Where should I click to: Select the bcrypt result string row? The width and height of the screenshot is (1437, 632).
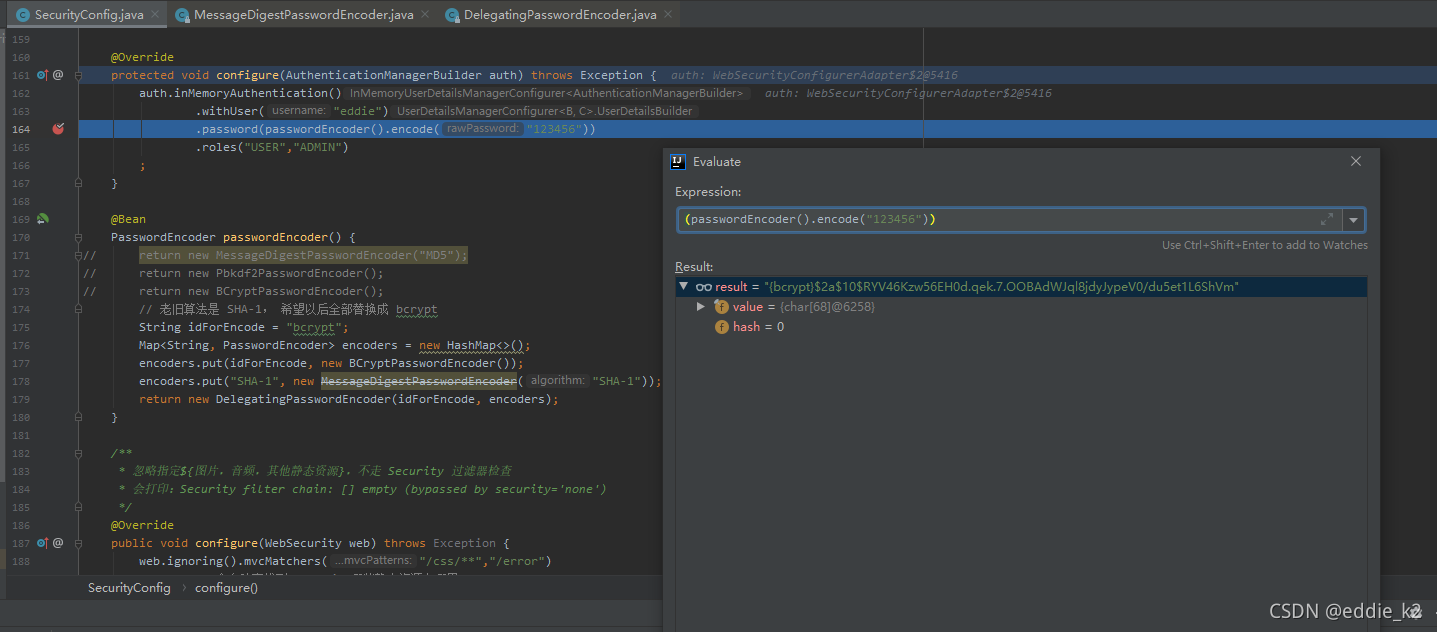[1021, 287]
